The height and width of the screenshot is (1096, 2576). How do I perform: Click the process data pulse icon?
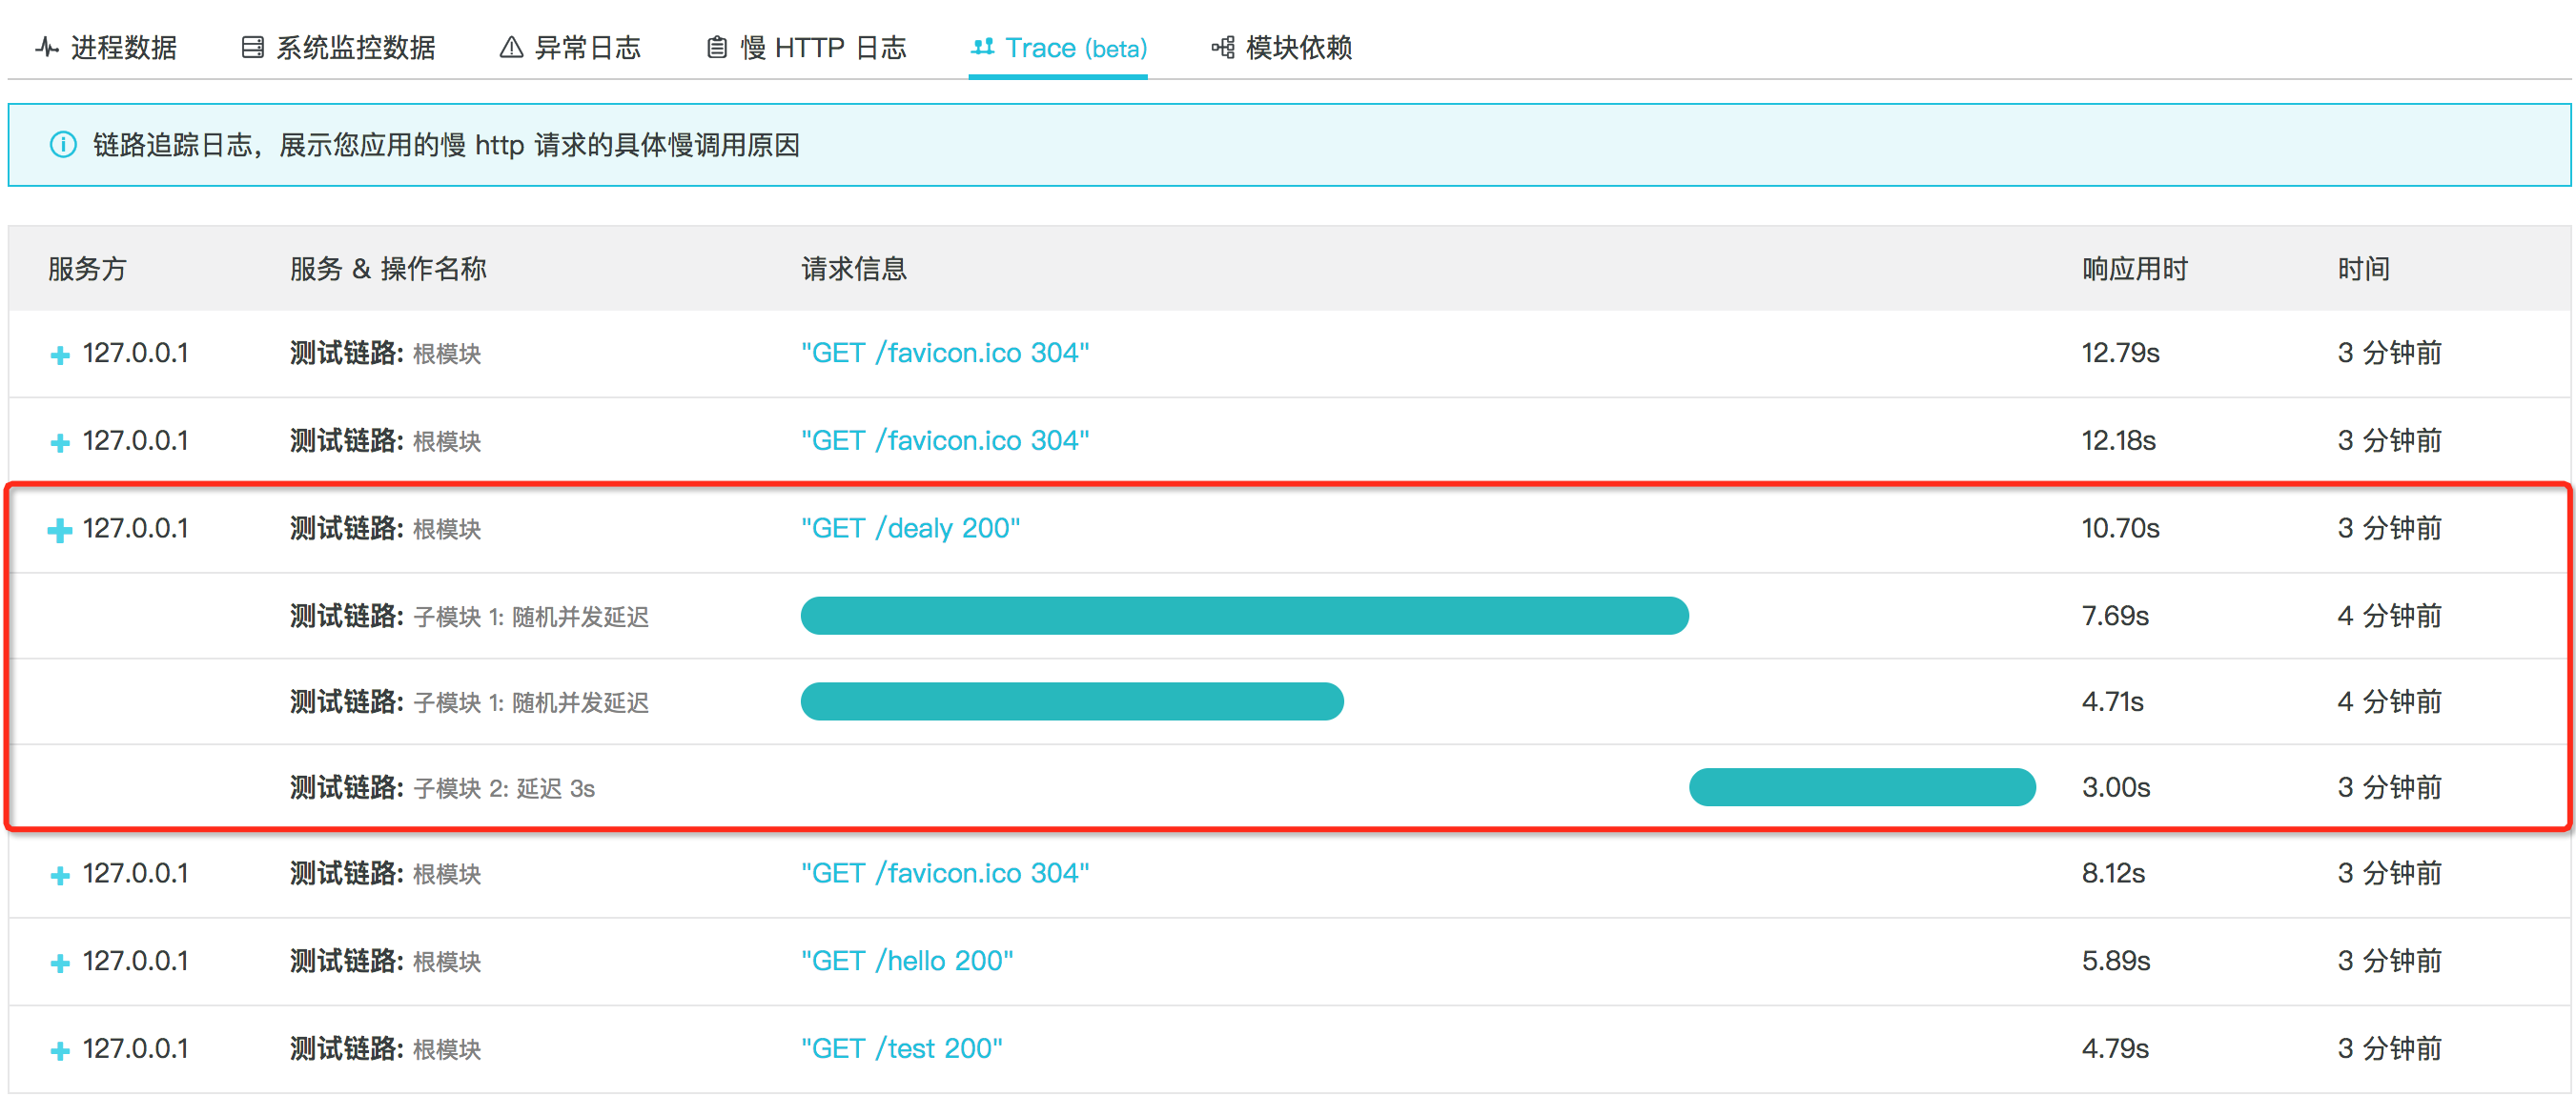46,47
